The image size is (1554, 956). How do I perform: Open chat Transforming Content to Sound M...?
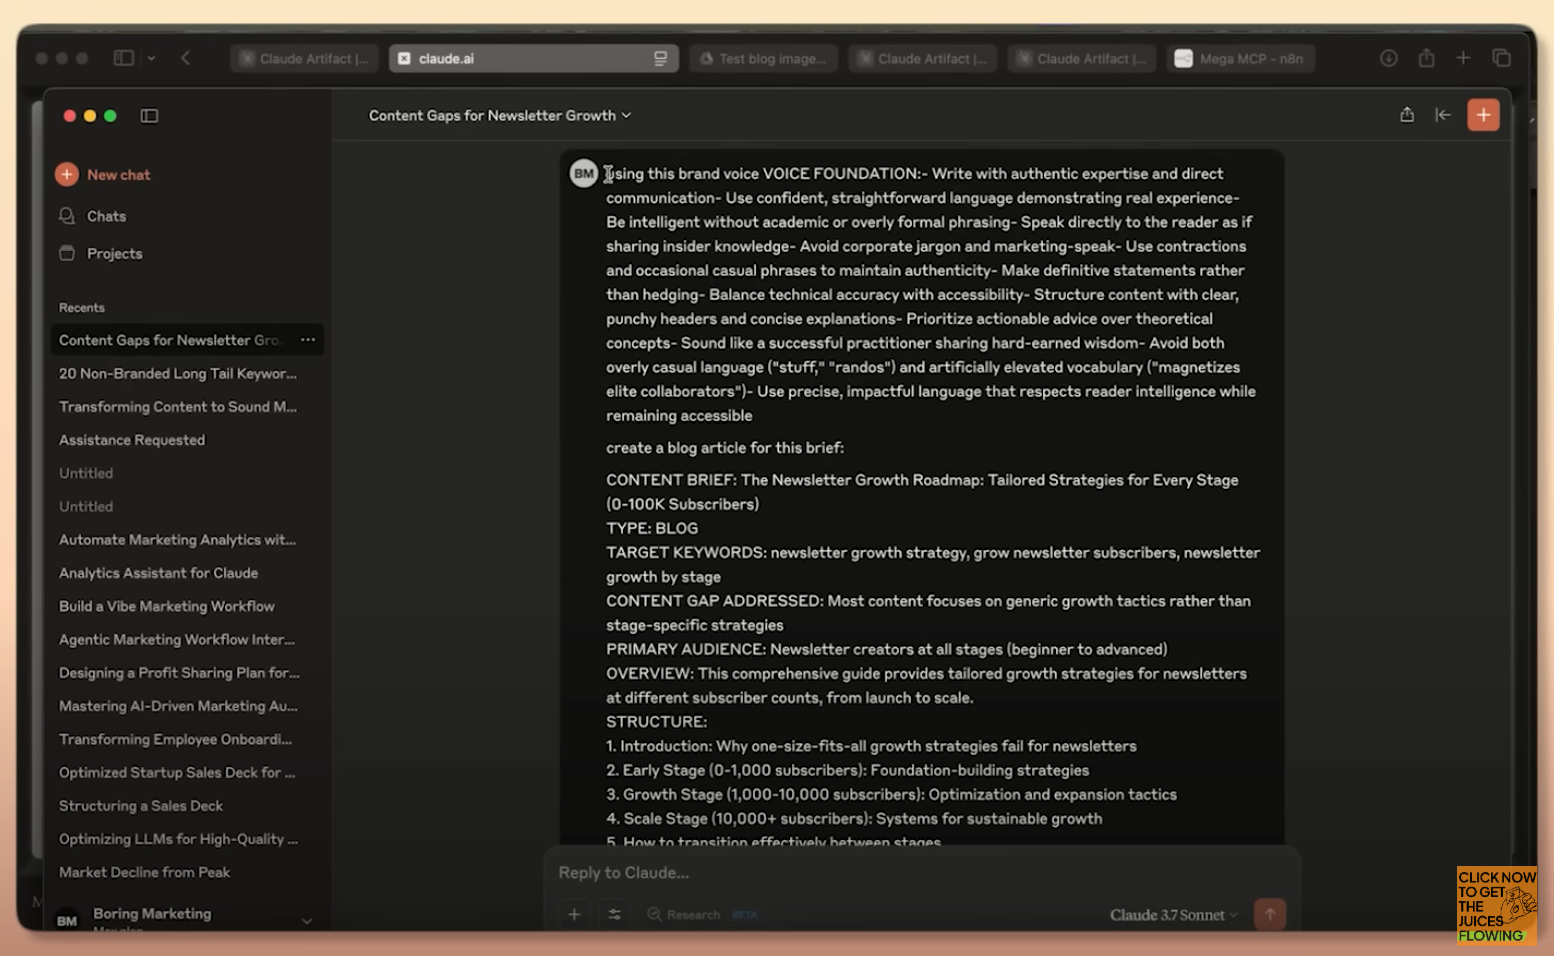pos(178,407)
